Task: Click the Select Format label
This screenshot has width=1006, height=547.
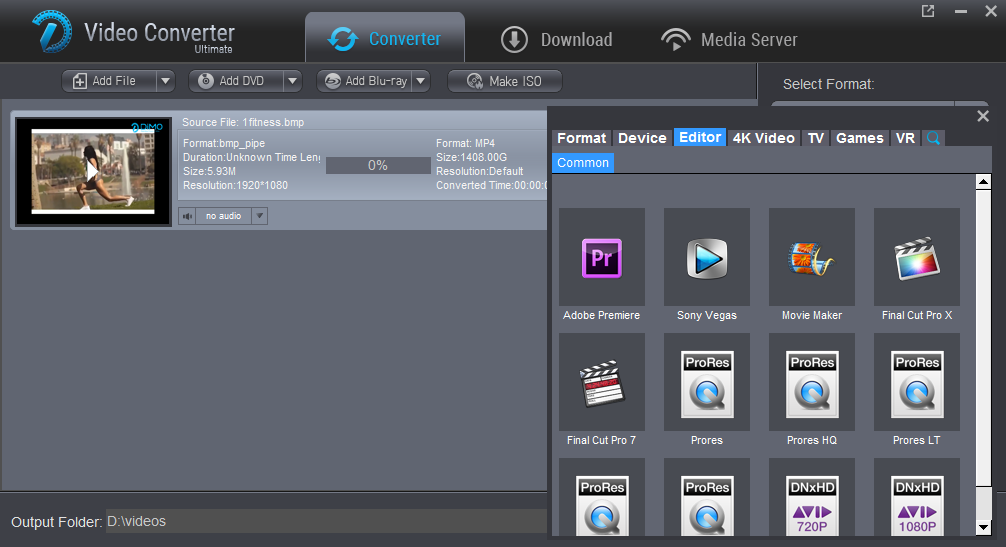Action: click(x=828, y=84)
